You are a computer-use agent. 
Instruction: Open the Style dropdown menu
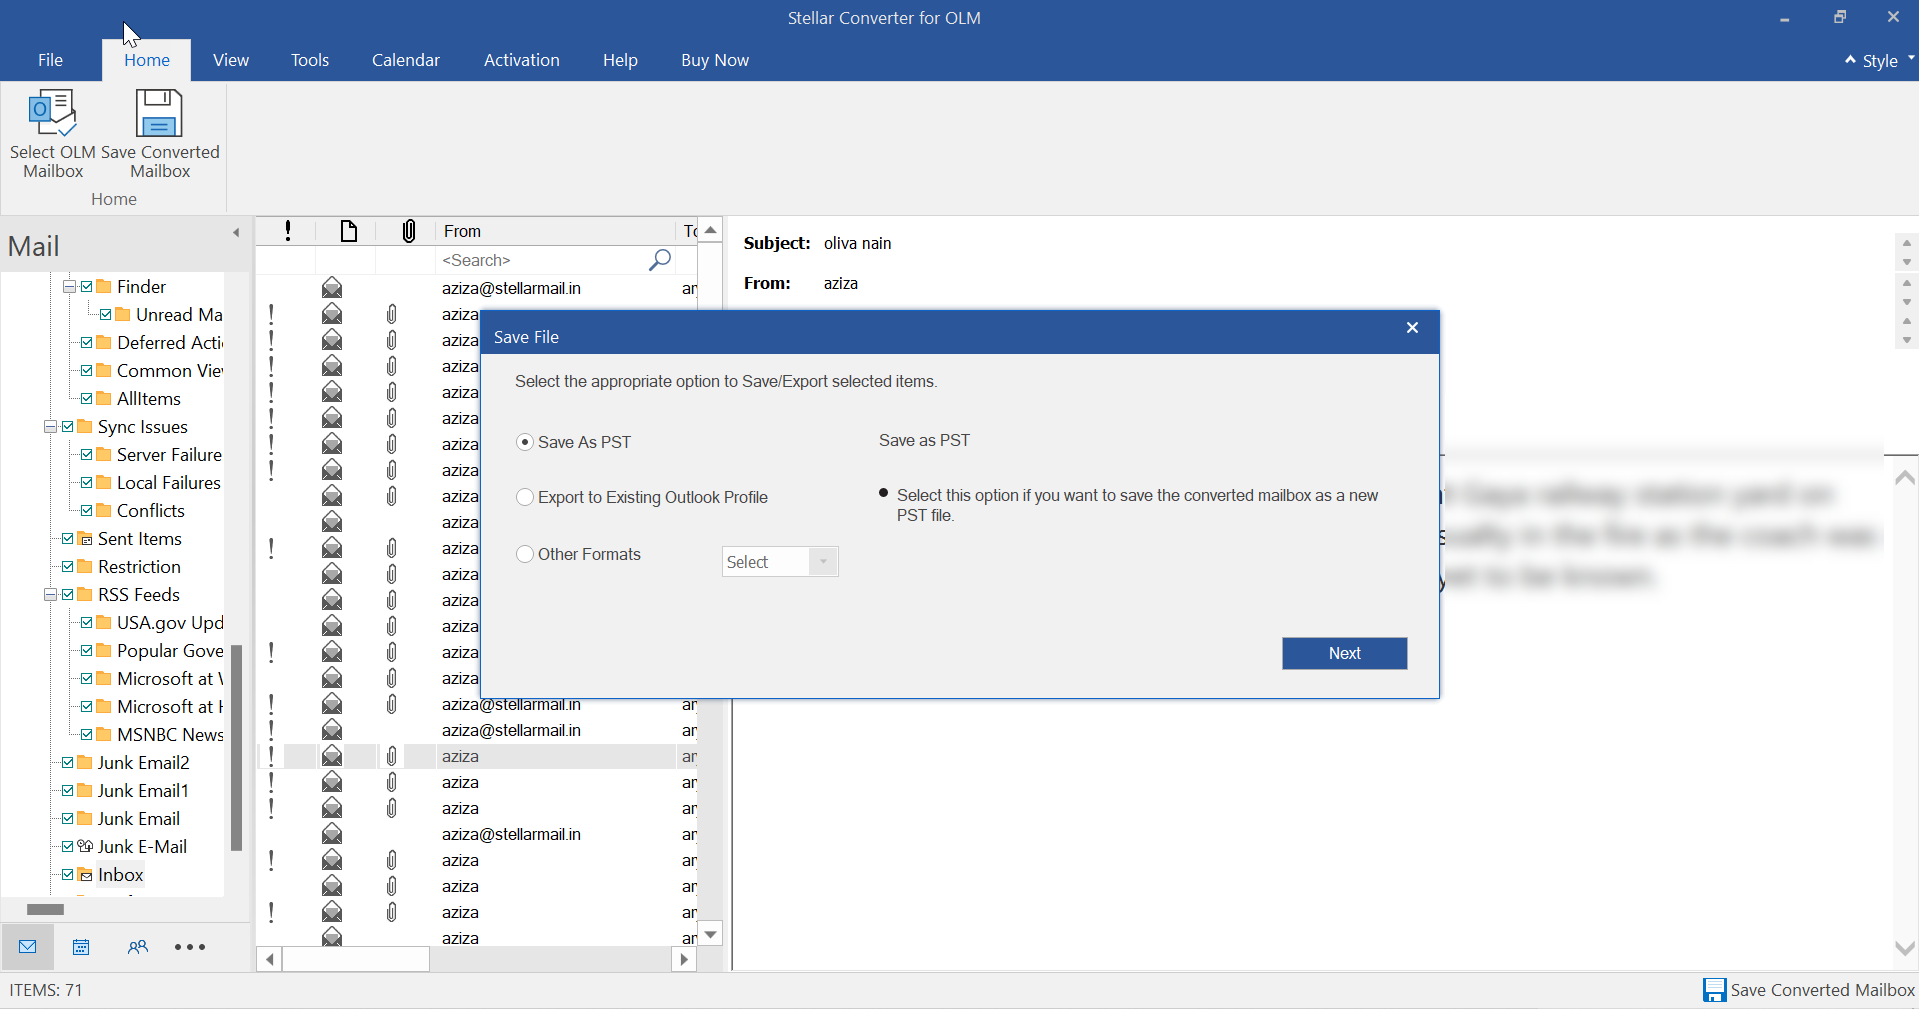point(1887,61)
